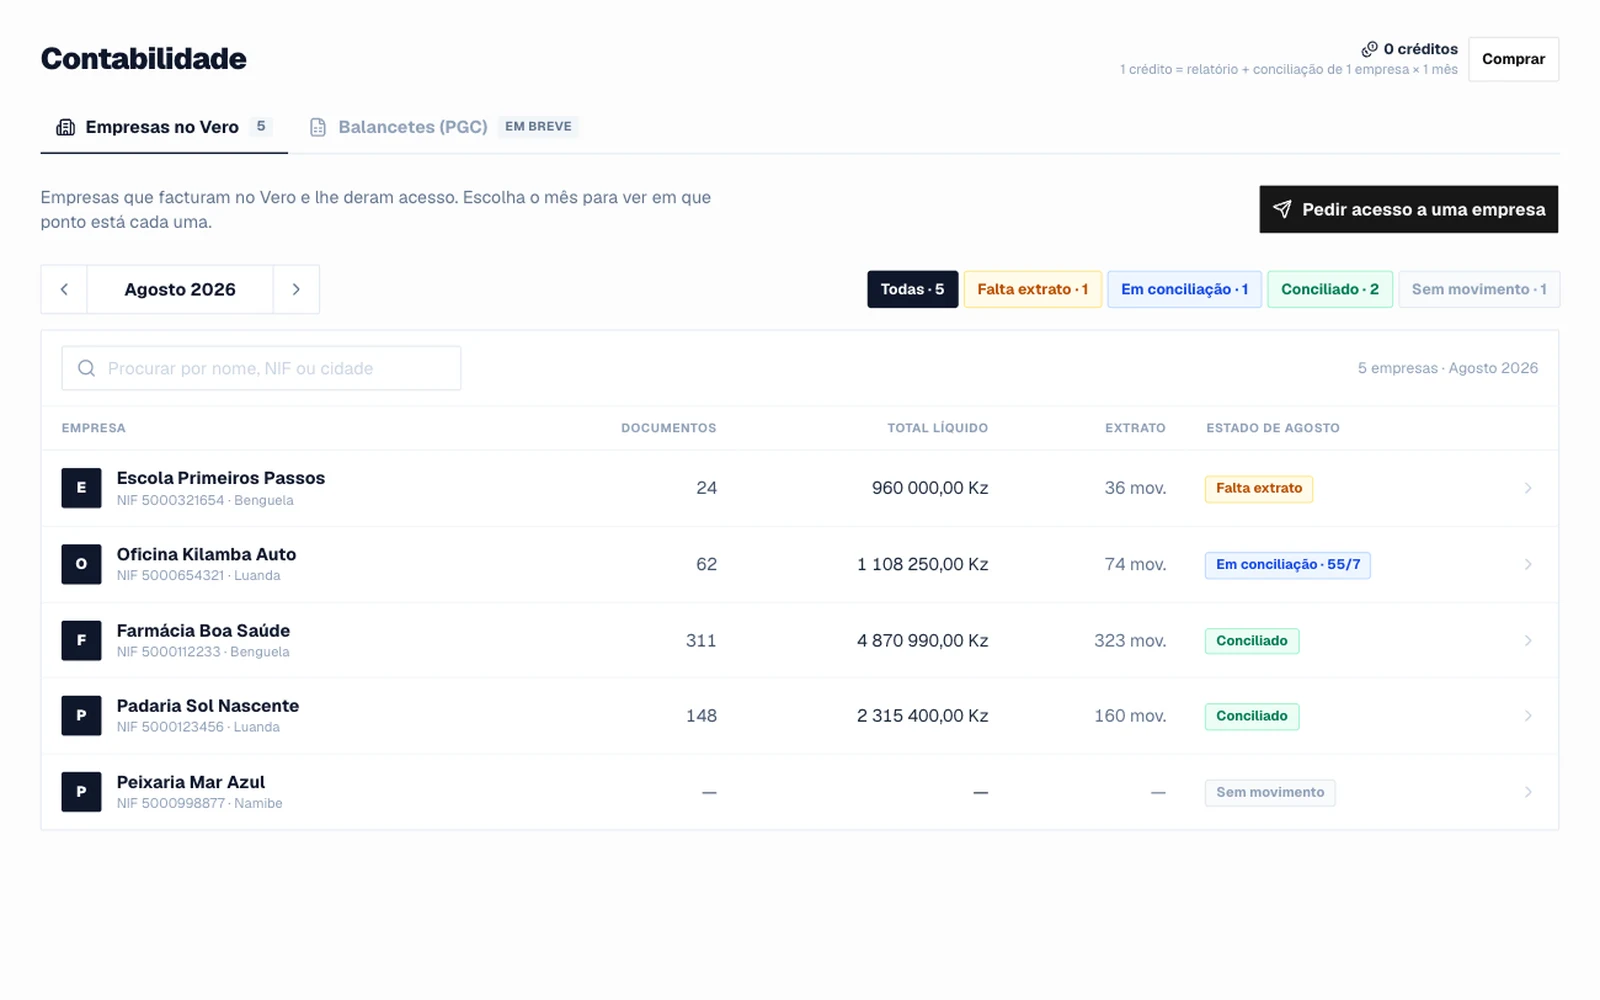Click the Falta extrato status badge
The height and width of the screenshot is (1000, 1600).
click(1259, 488)
